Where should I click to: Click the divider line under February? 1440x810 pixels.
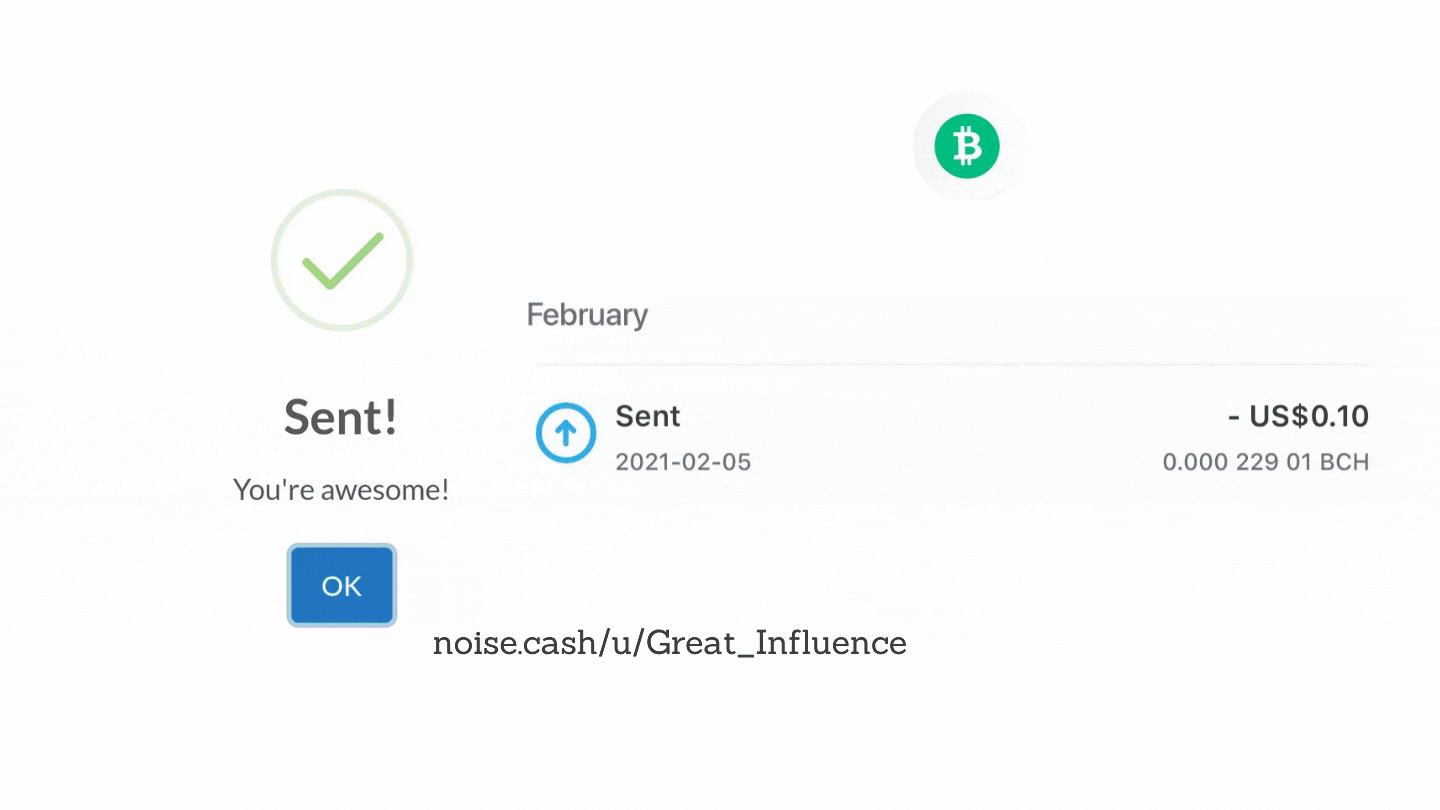coord(952,364)
